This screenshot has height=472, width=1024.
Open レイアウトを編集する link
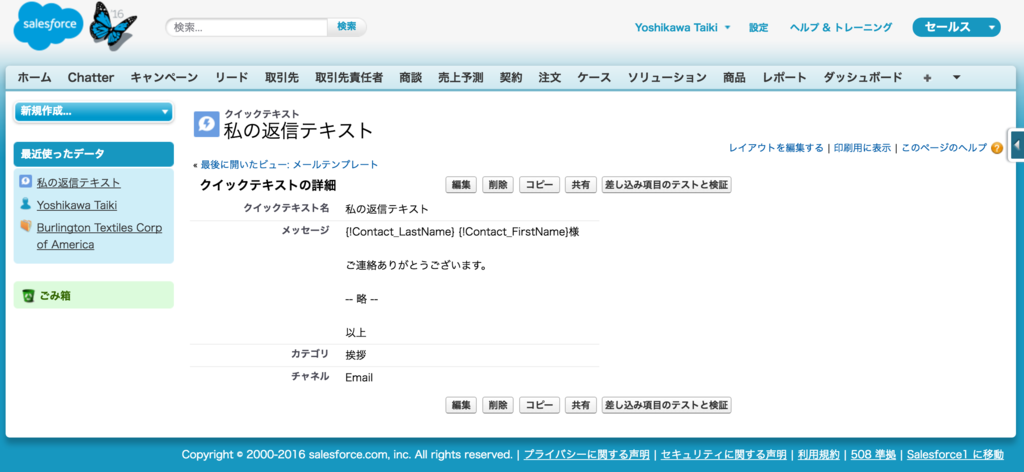[x=776, y=148]
